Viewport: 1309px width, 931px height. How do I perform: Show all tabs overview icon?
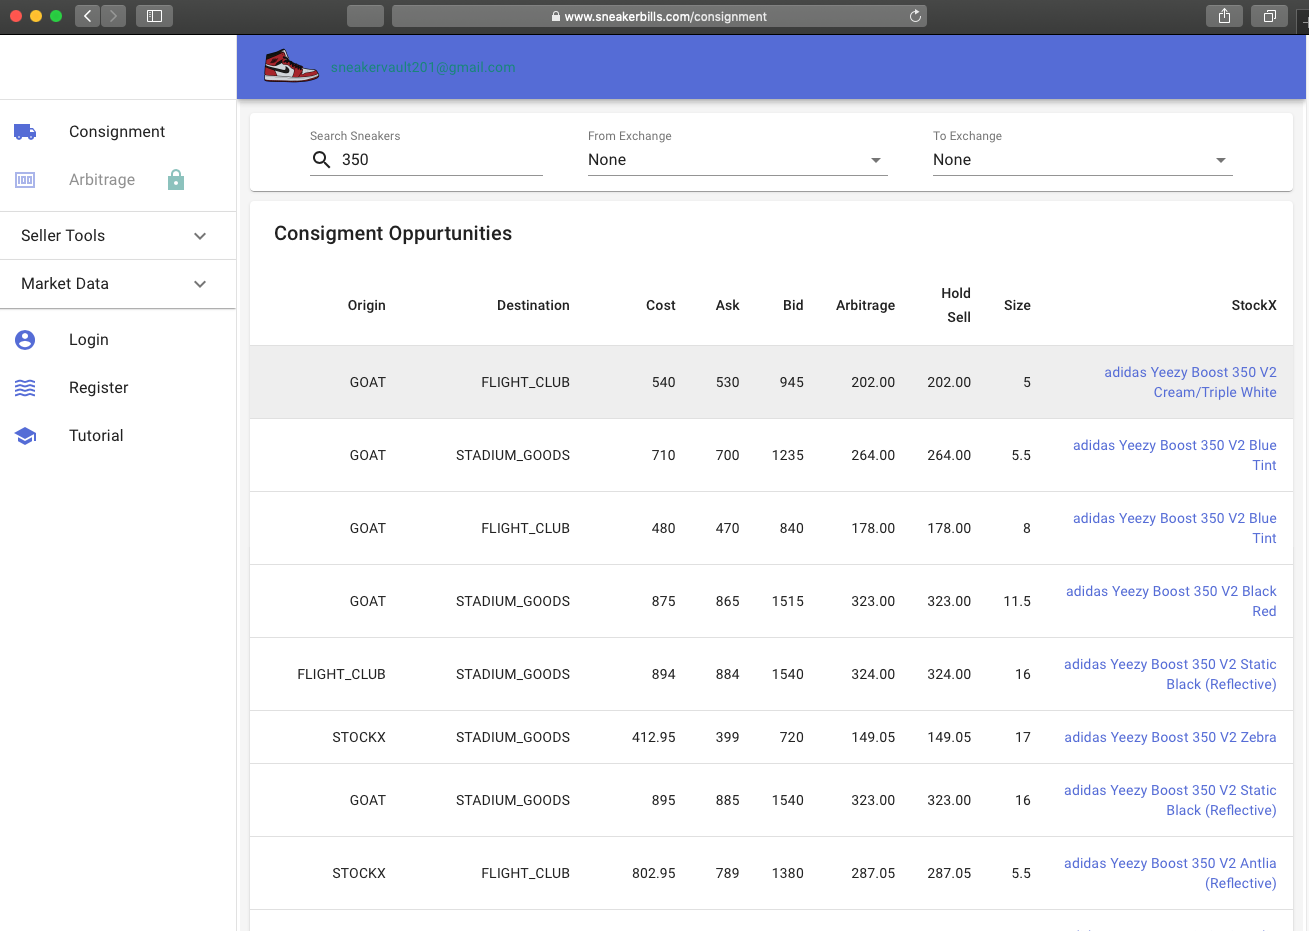coord(1269,16)
